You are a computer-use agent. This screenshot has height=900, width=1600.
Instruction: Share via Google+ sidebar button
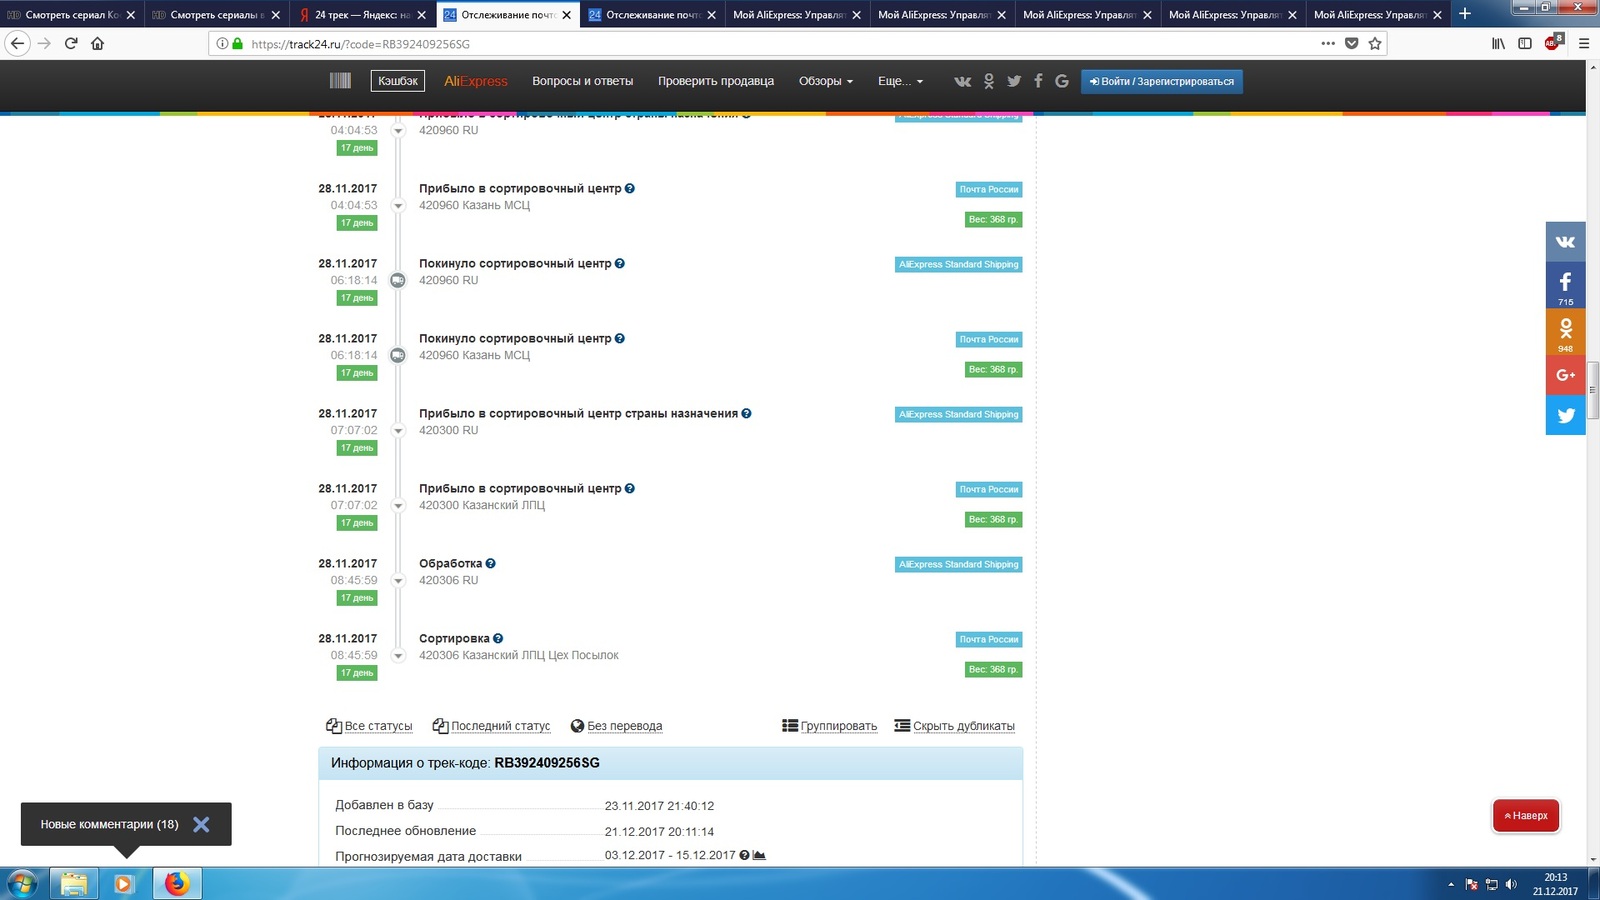[1565, 375]
